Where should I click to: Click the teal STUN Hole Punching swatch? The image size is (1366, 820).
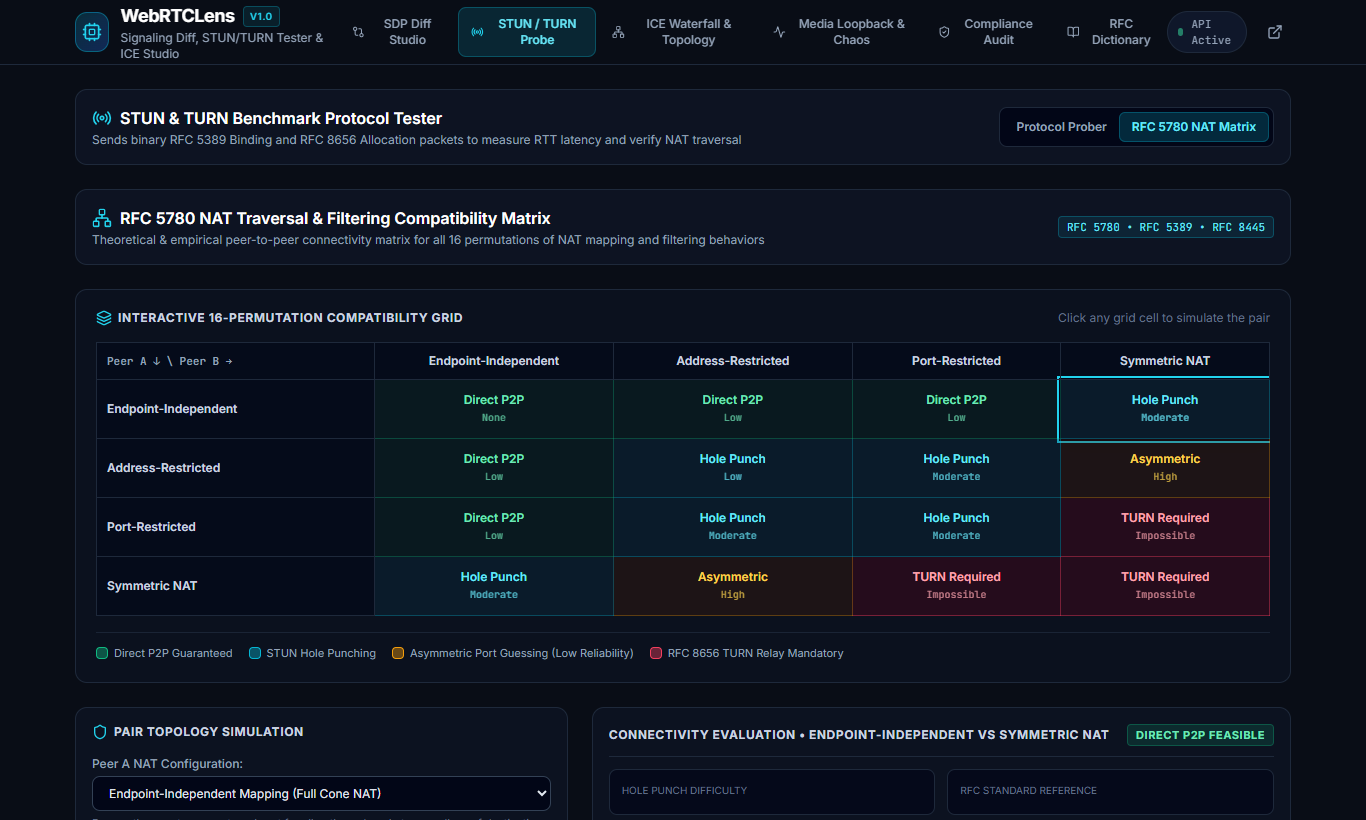(x=255, y=653)
